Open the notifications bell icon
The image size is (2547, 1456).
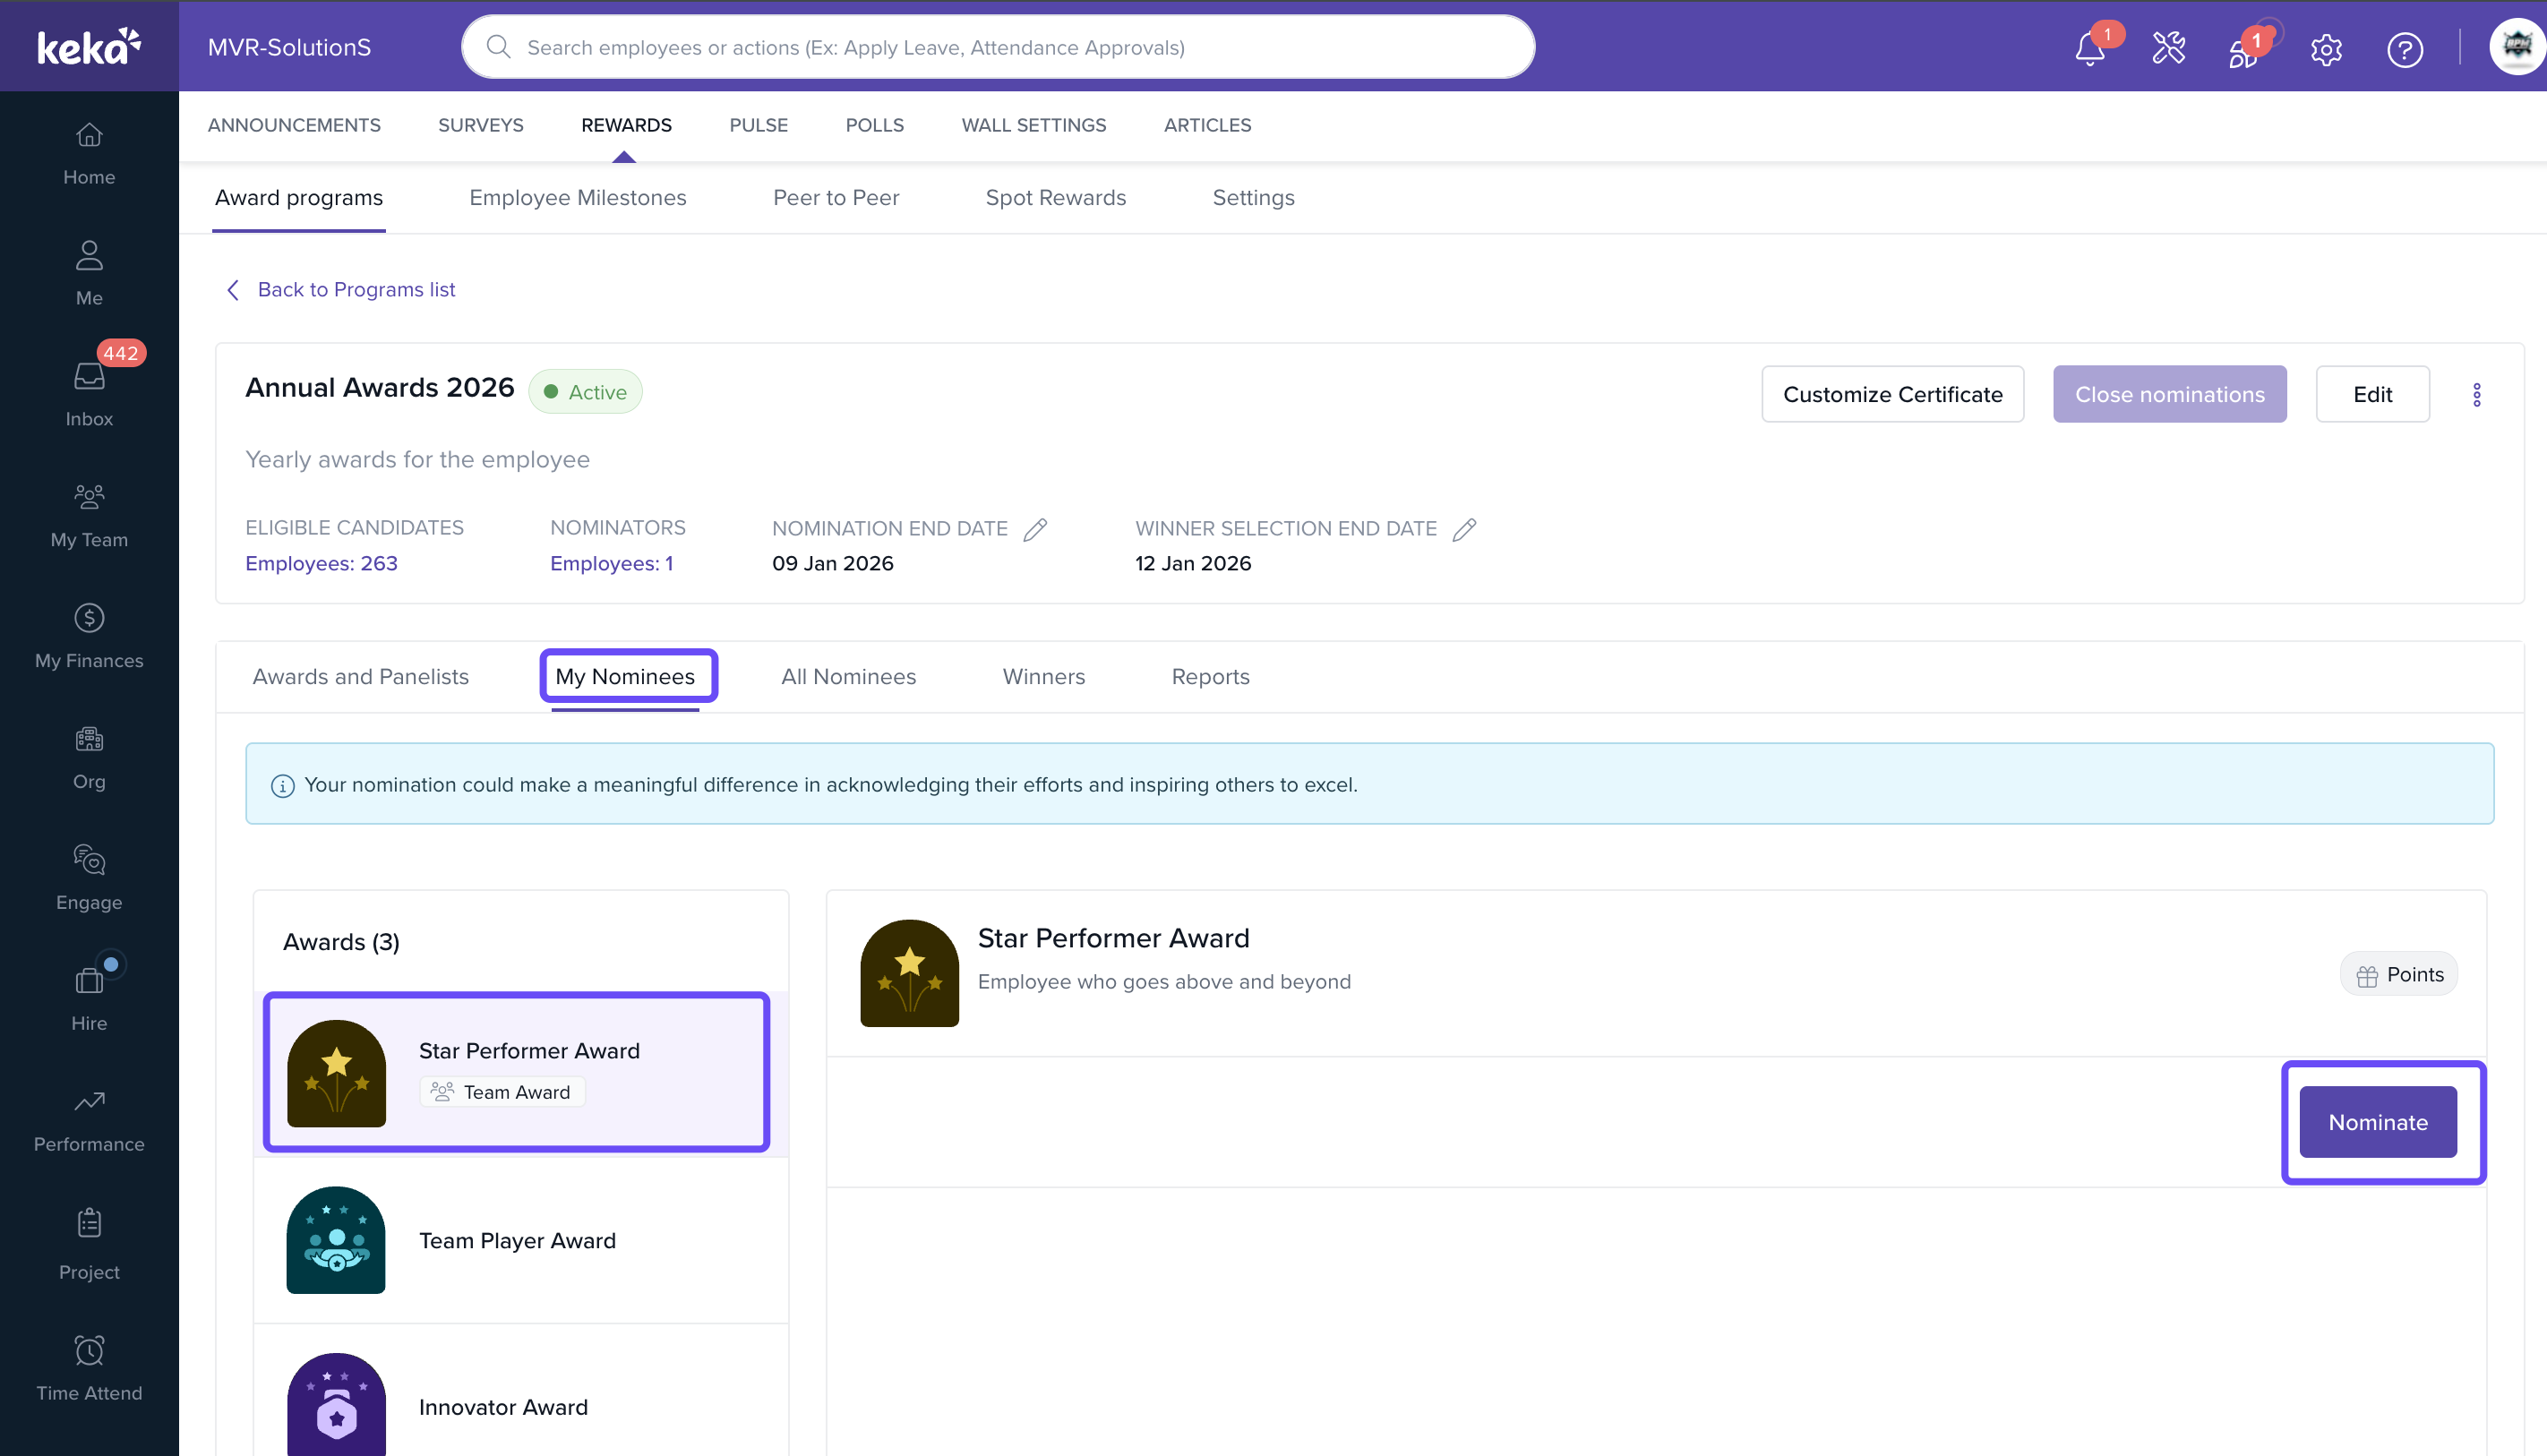(2089, 48)
